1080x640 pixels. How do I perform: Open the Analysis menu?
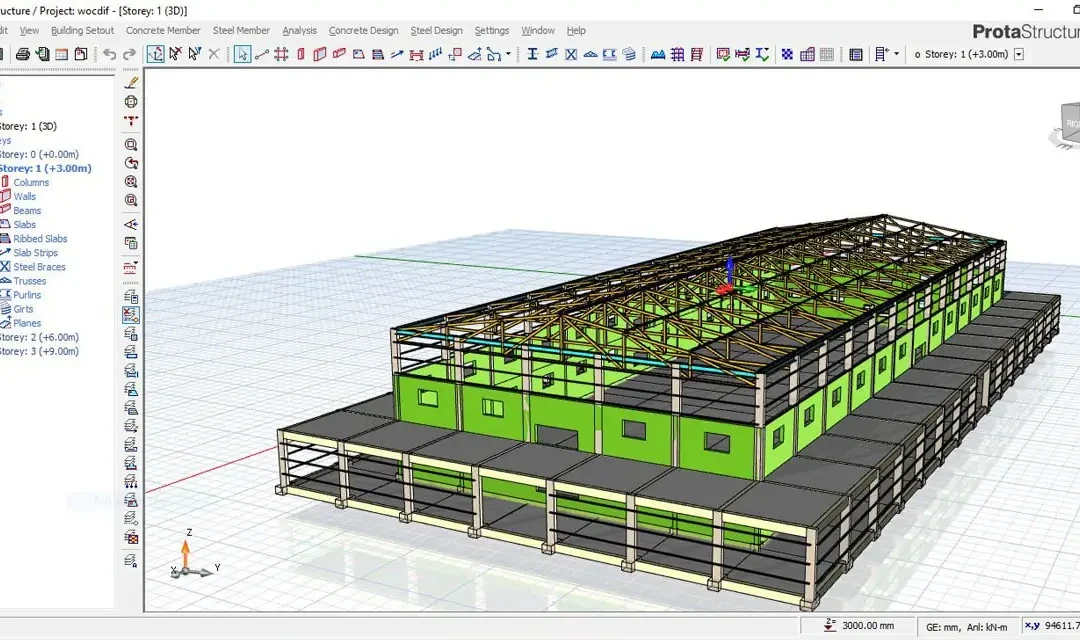click(x=300, y=30)
